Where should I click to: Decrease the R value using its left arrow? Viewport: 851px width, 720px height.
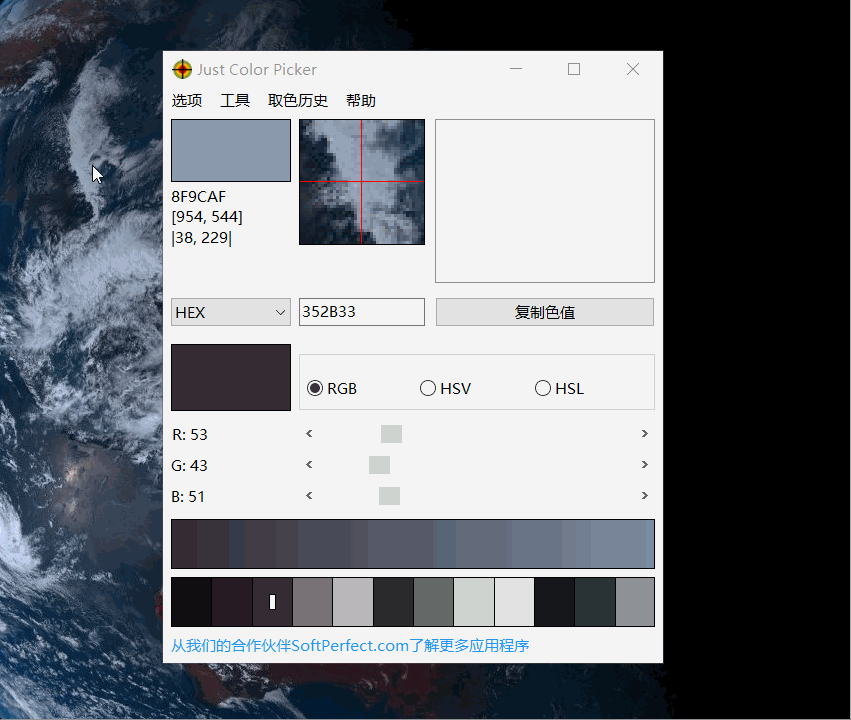308,434
